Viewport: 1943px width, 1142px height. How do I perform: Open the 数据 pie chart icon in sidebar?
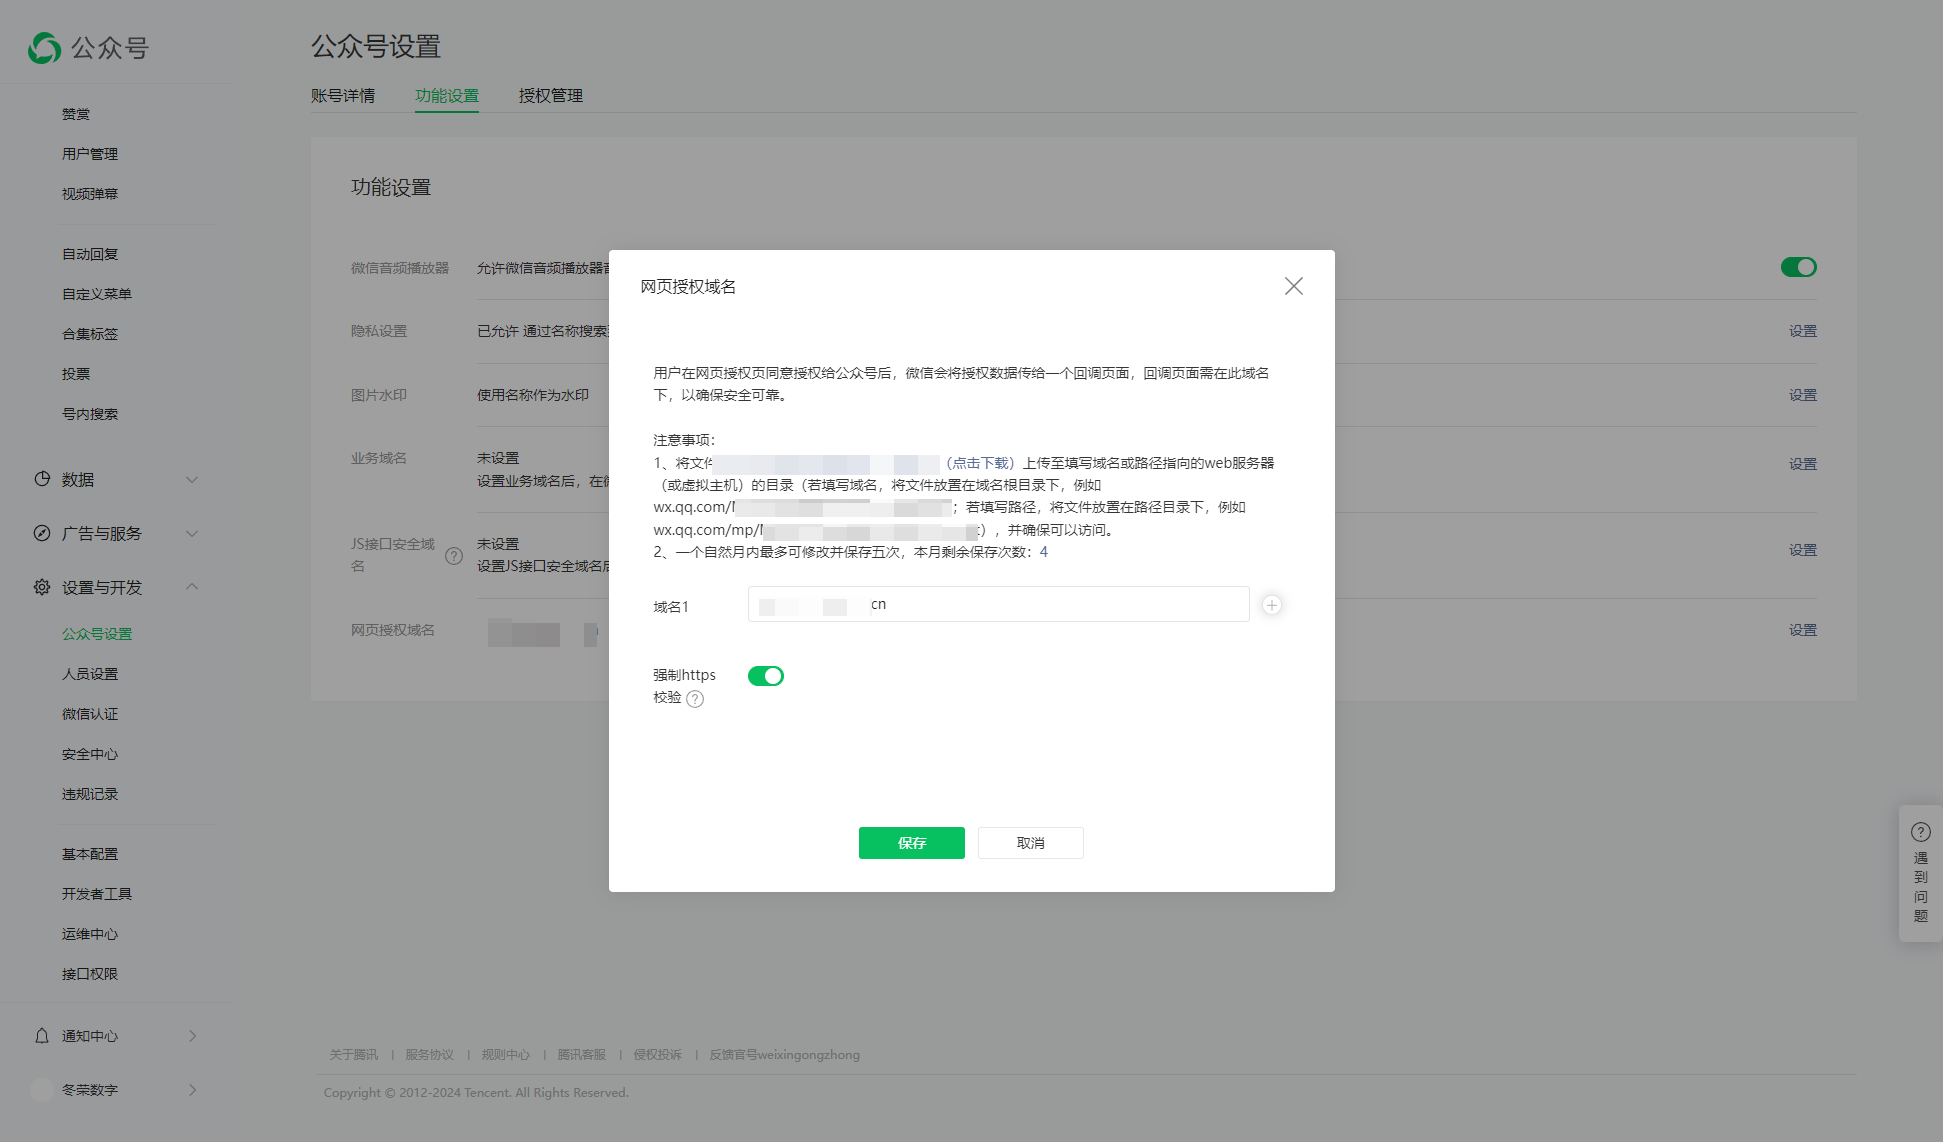pyautogui.click(x=41, y=479)
